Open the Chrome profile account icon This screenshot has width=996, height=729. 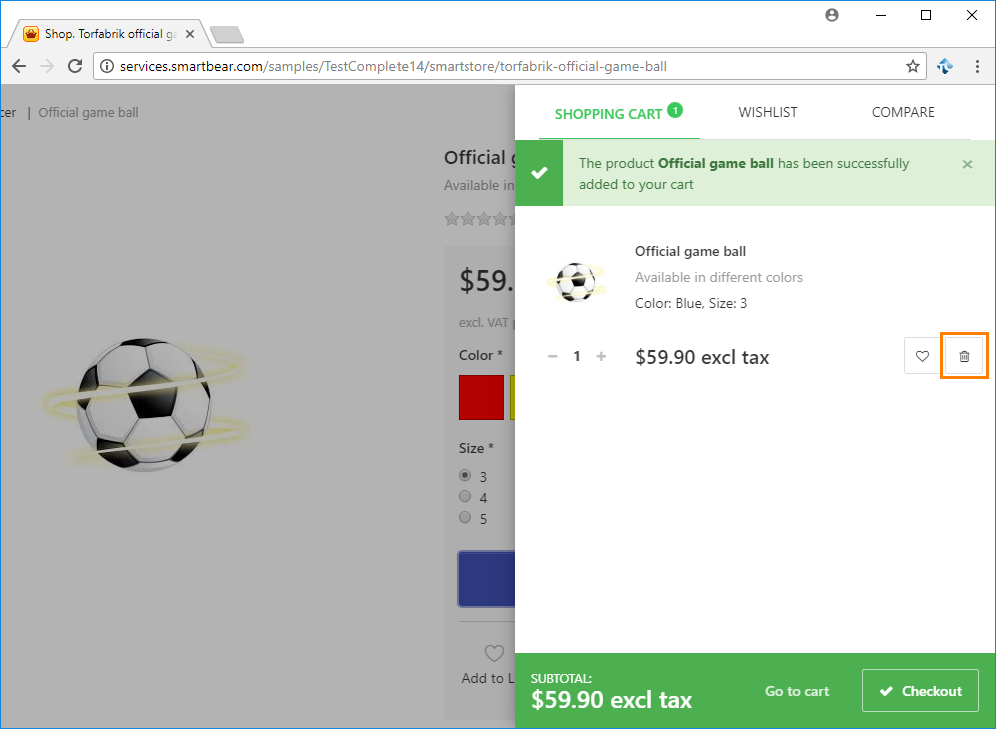[831, 15]
